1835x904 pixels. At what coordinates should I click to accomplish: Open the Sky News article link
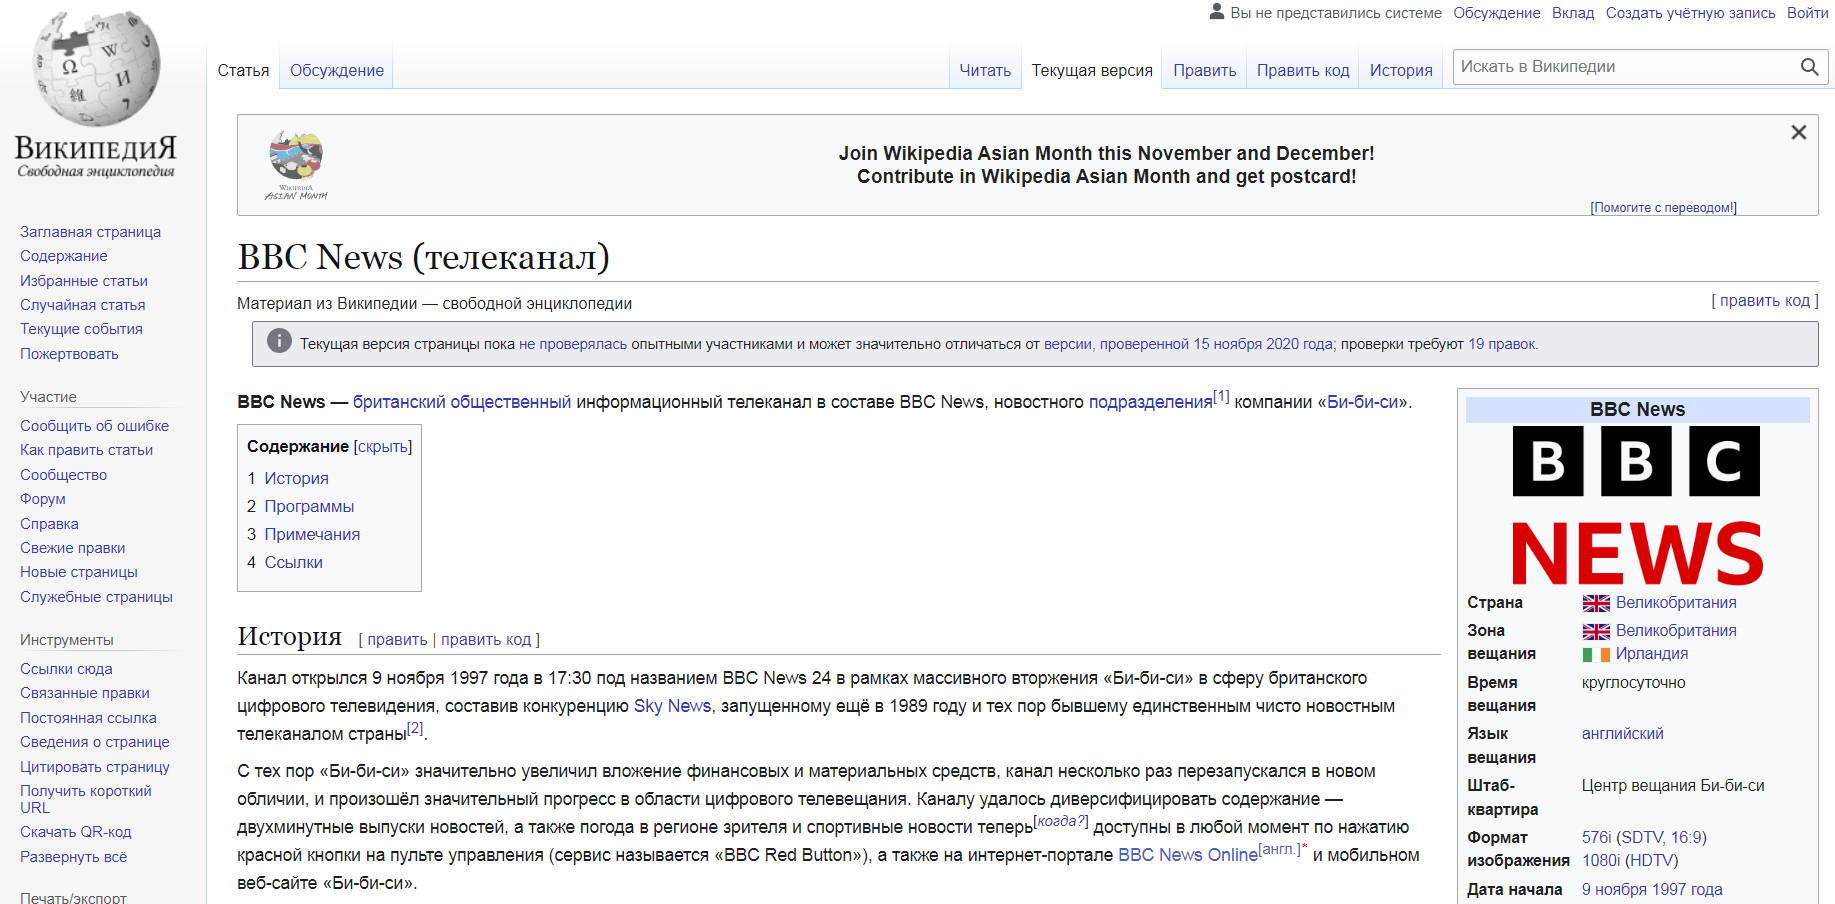[672, 706]
